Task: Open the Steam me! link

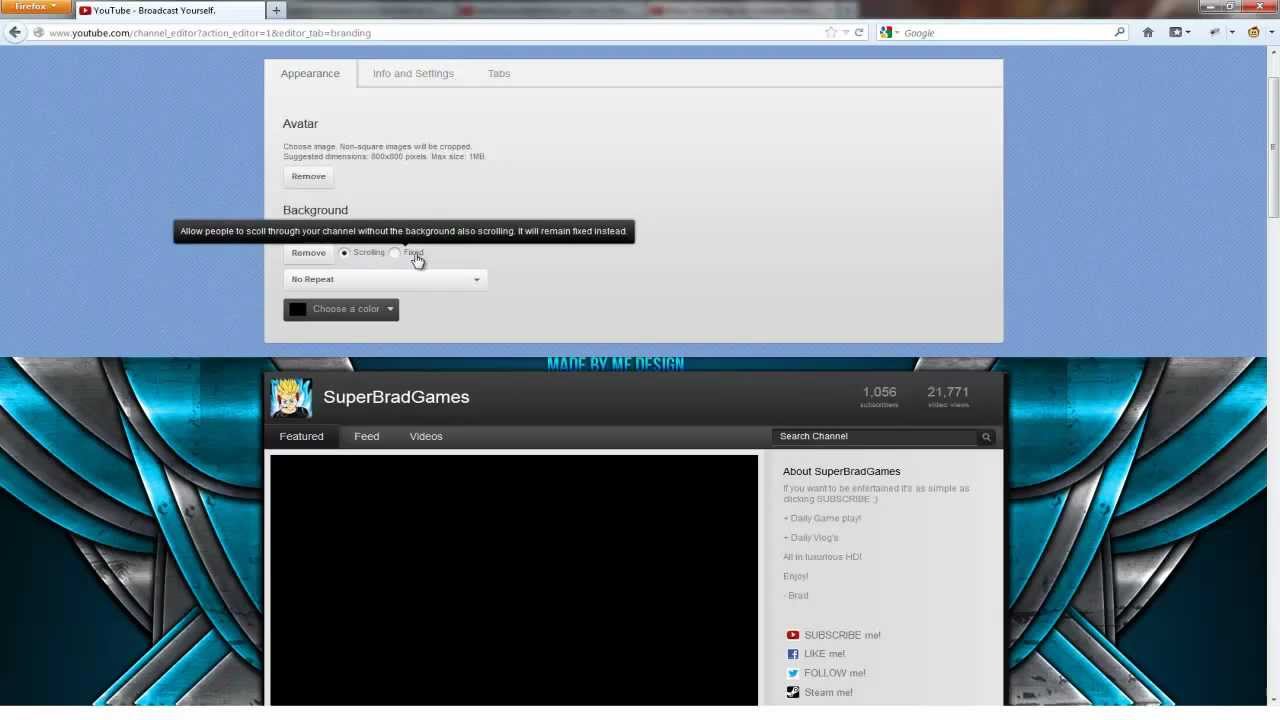Action: click(828, 692)
